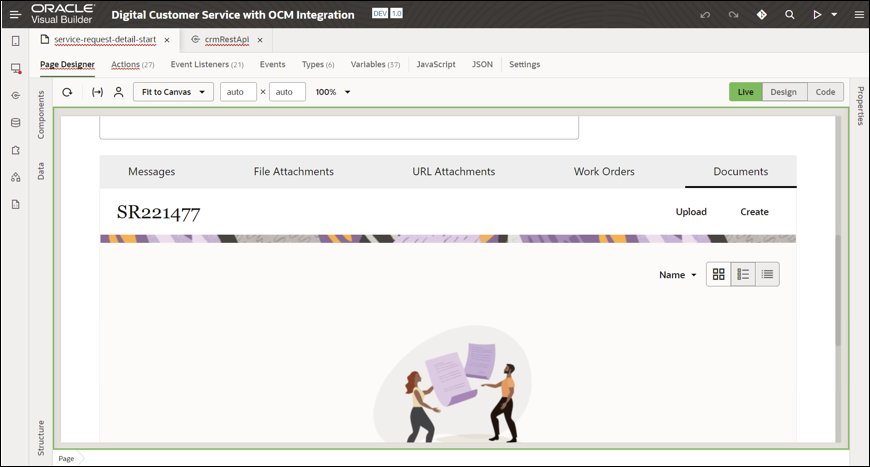Open the search magnifier icon

click(x=790, y=14)
